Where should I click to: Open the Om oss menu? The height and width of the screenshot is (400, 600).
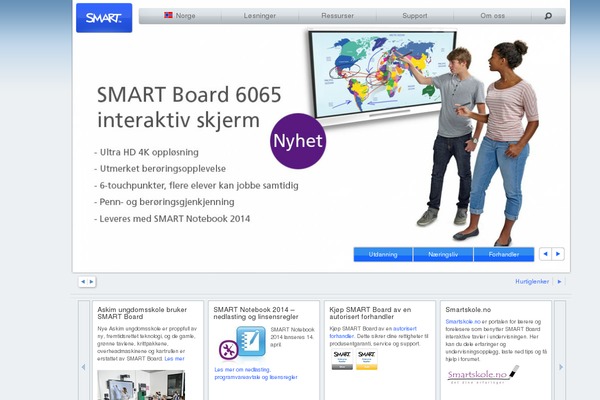[x=492, y=16]
